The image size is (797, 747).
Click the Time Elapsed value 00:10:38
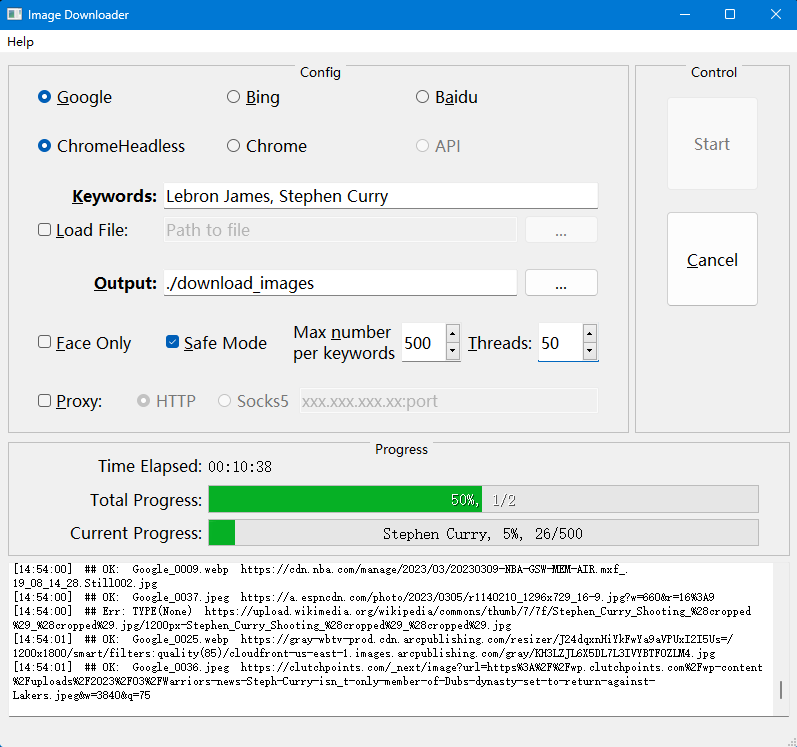click(240, 467)
